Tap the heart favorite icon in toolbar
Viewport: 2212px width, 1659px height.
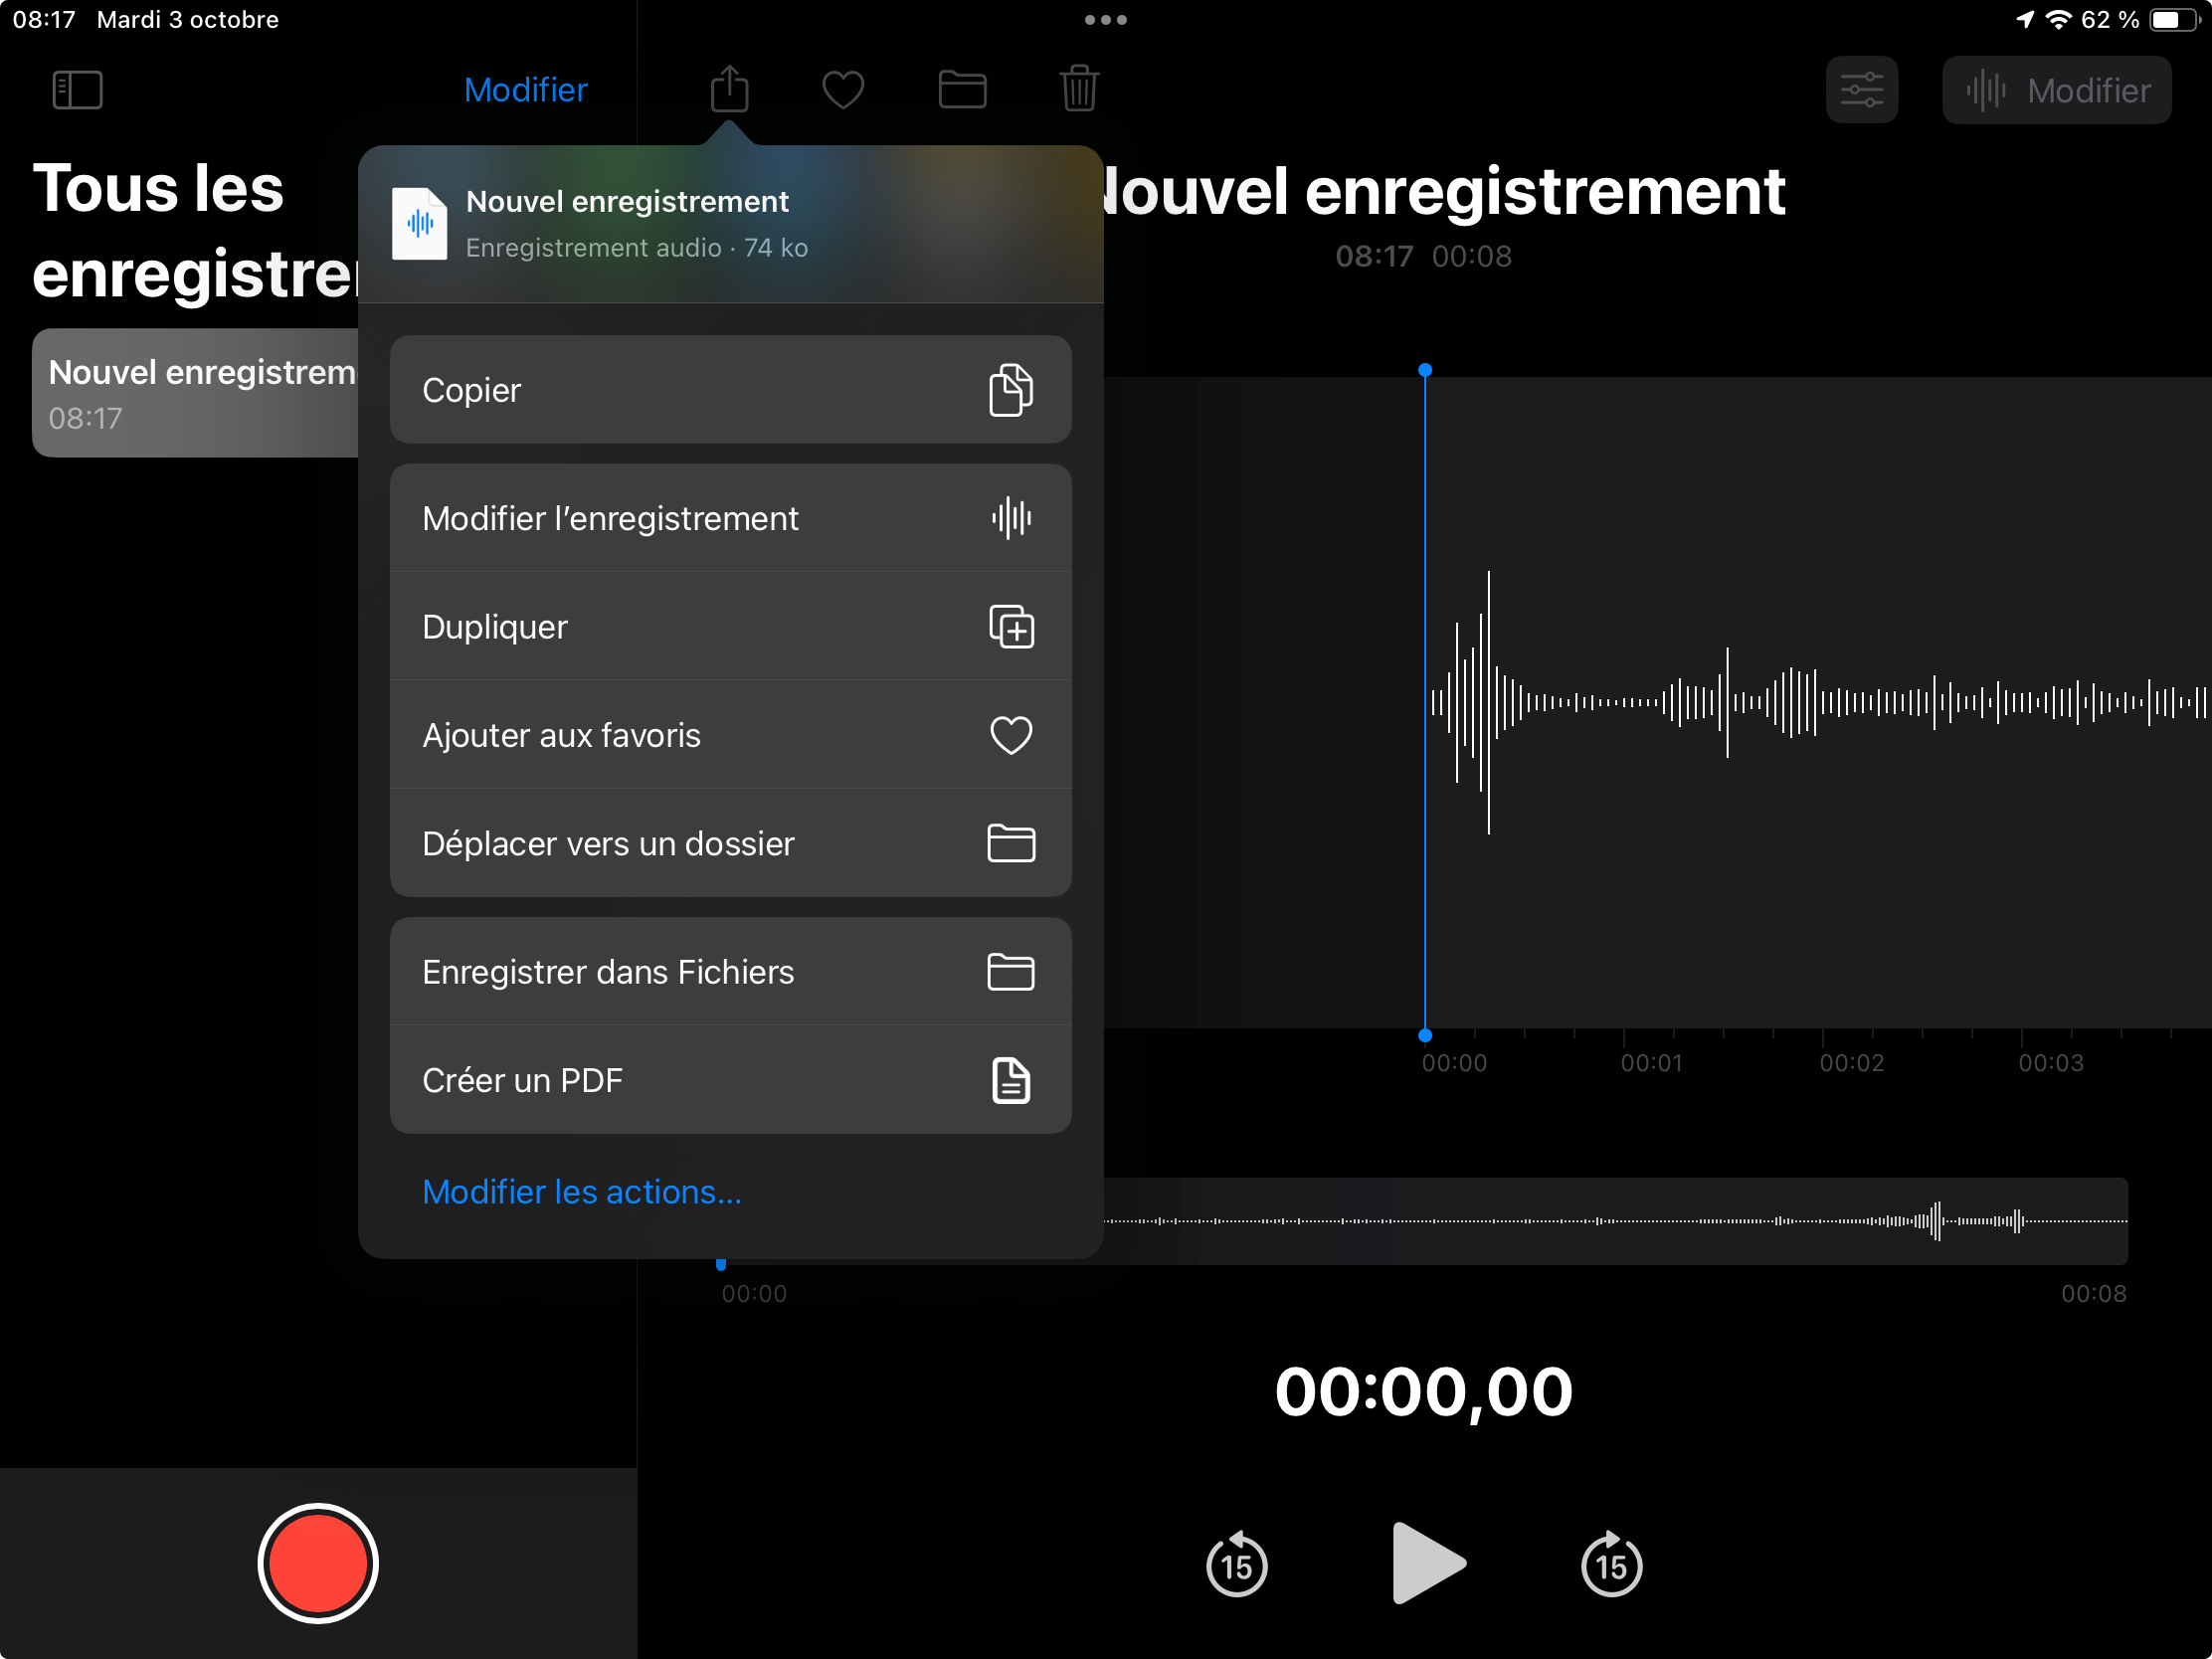843,90
